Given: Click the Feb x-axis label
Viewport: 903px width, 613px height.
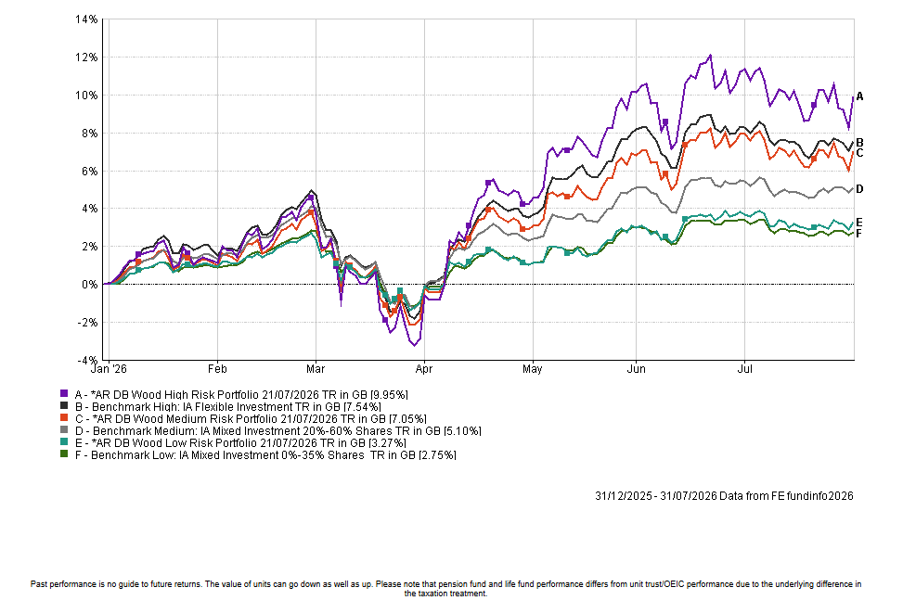Looking at the screenshot, I should pos(218,369).
